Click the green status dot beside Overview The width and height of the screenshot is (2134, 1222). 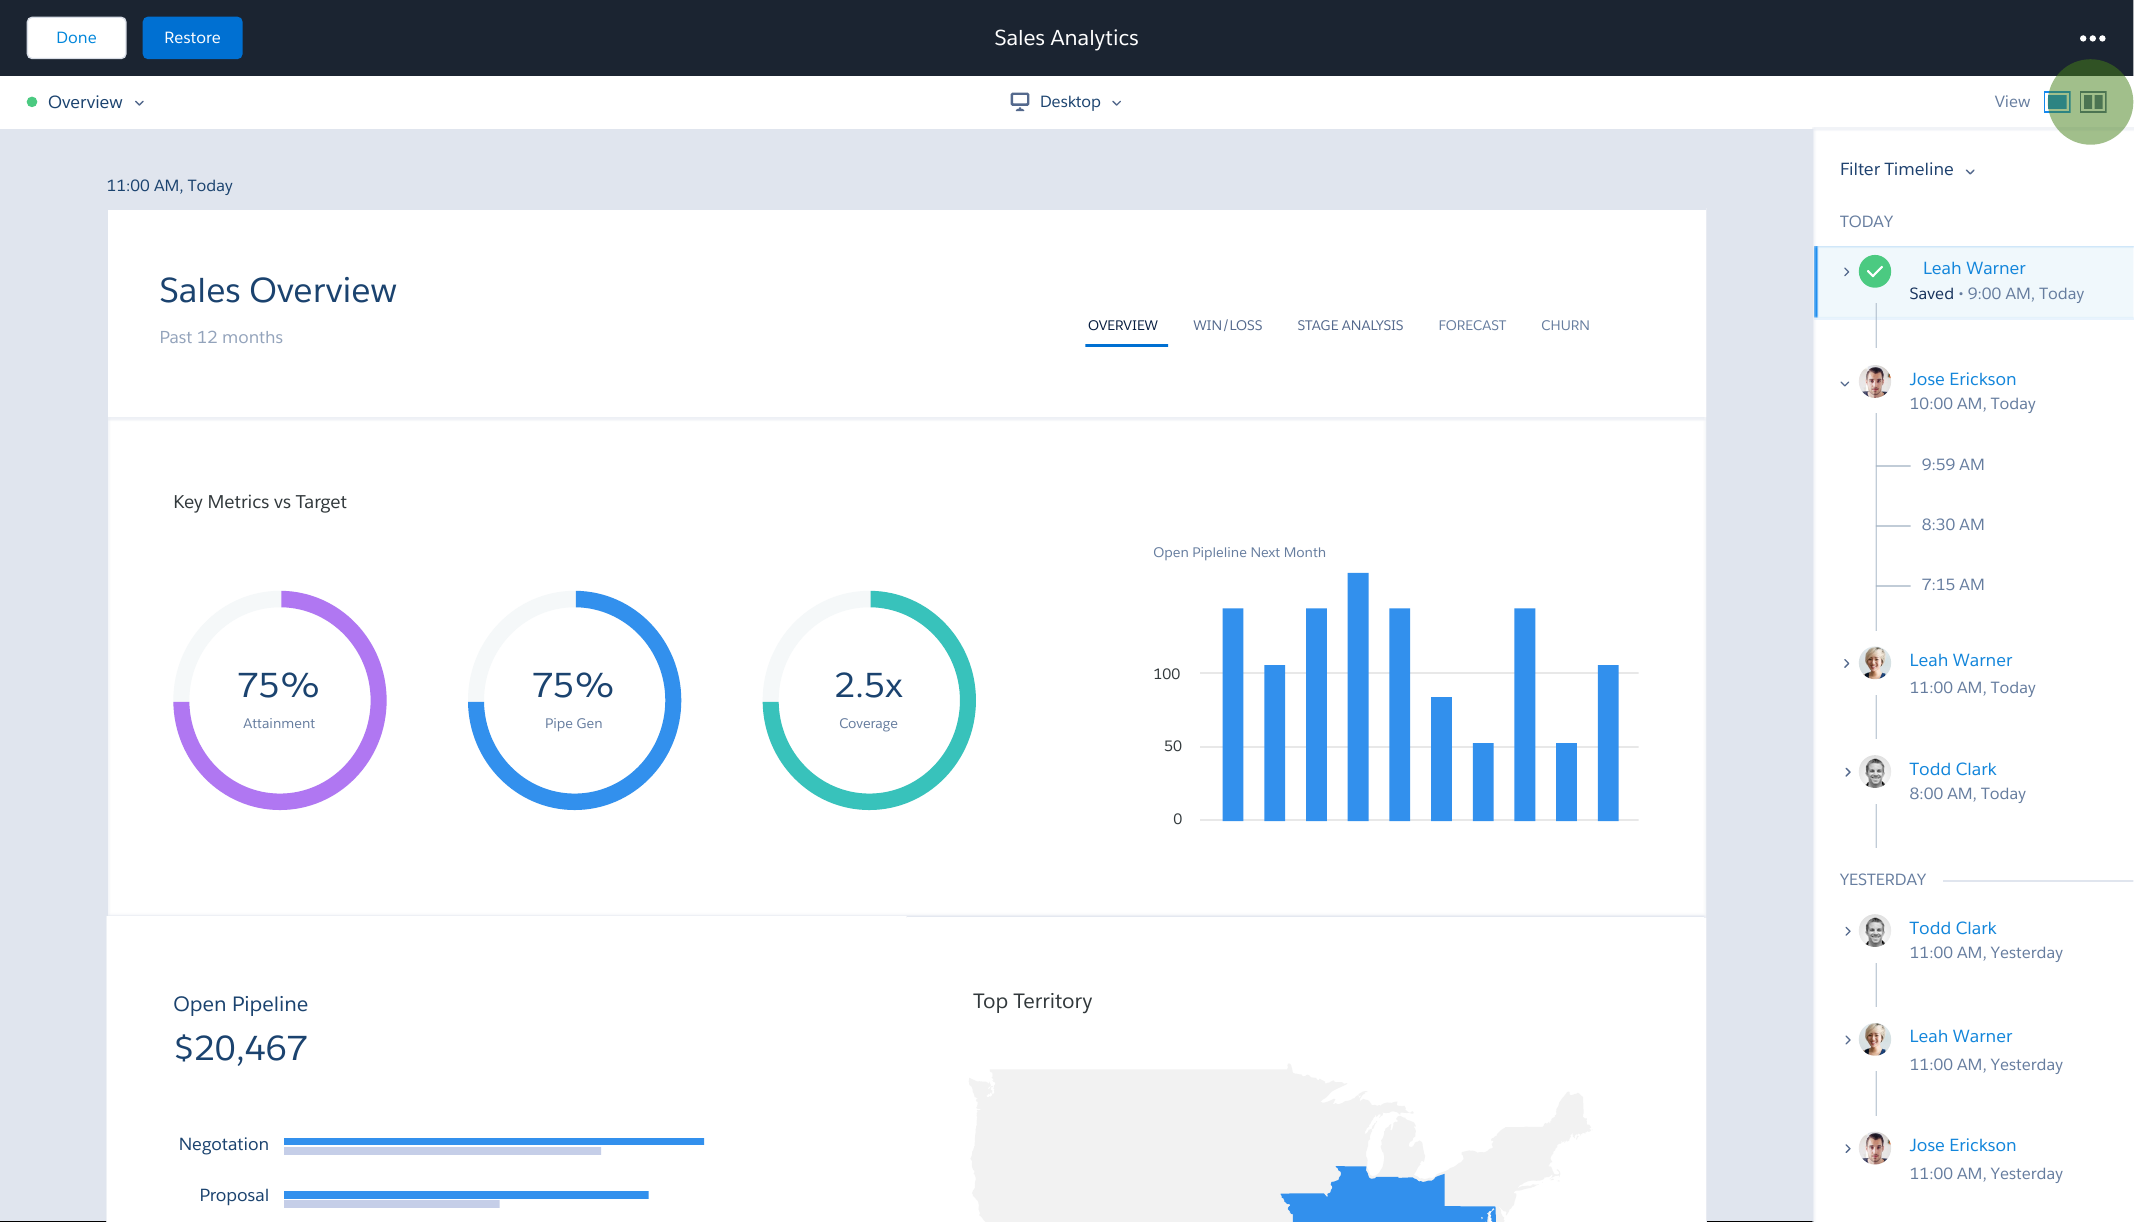click(32, 102)
